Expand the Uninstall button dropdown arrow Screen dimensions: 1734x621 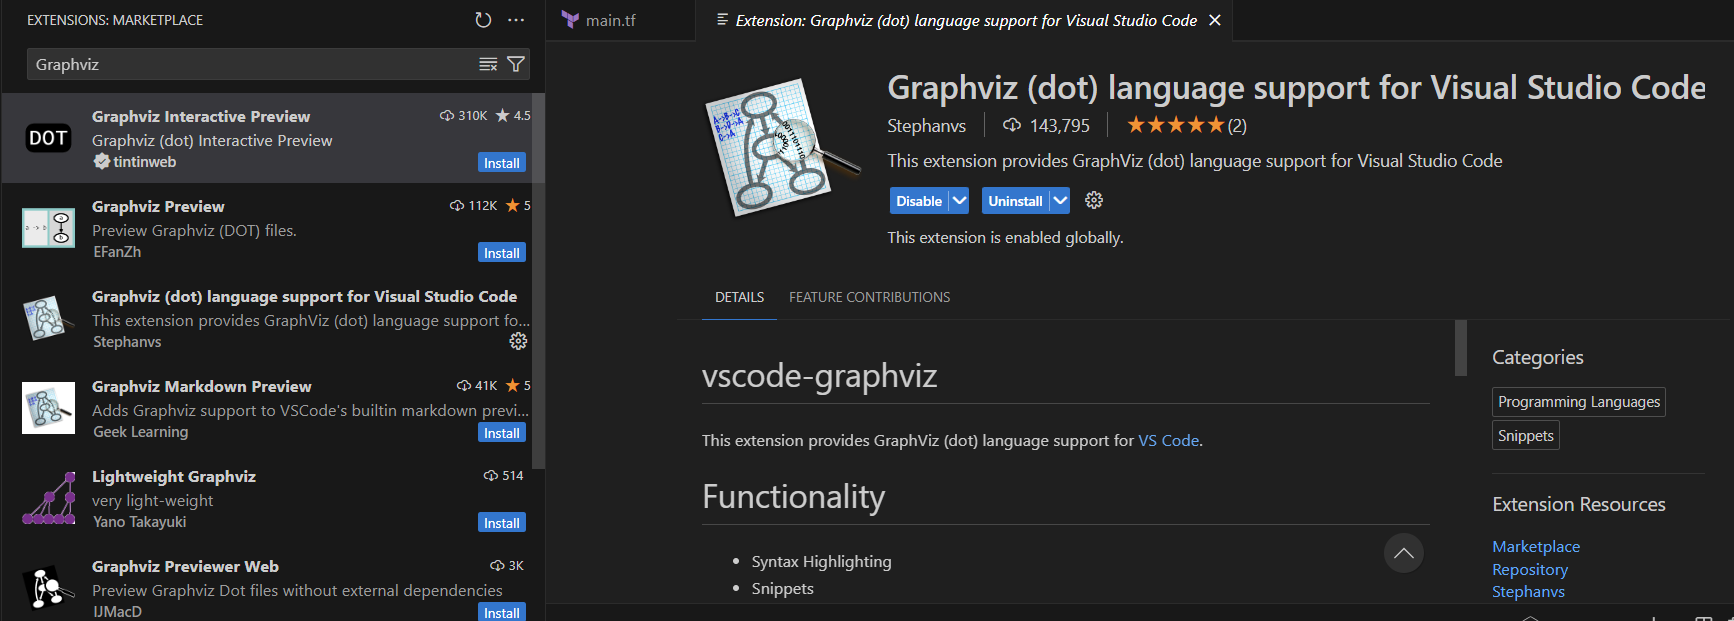point(1060,200)
